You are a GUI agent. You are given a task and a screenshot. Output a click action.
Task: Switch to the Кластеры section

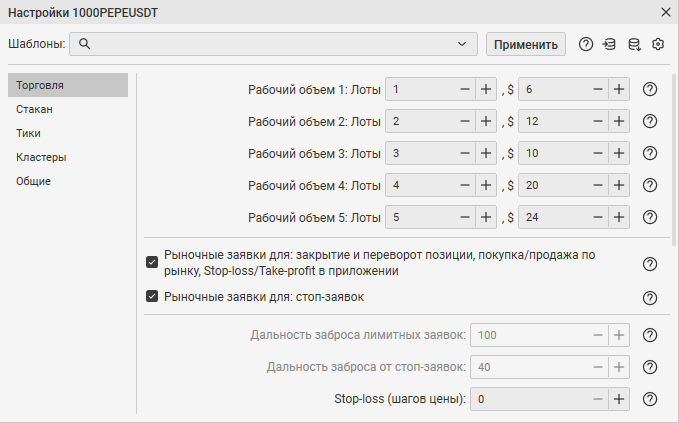[x=41, y=157]
